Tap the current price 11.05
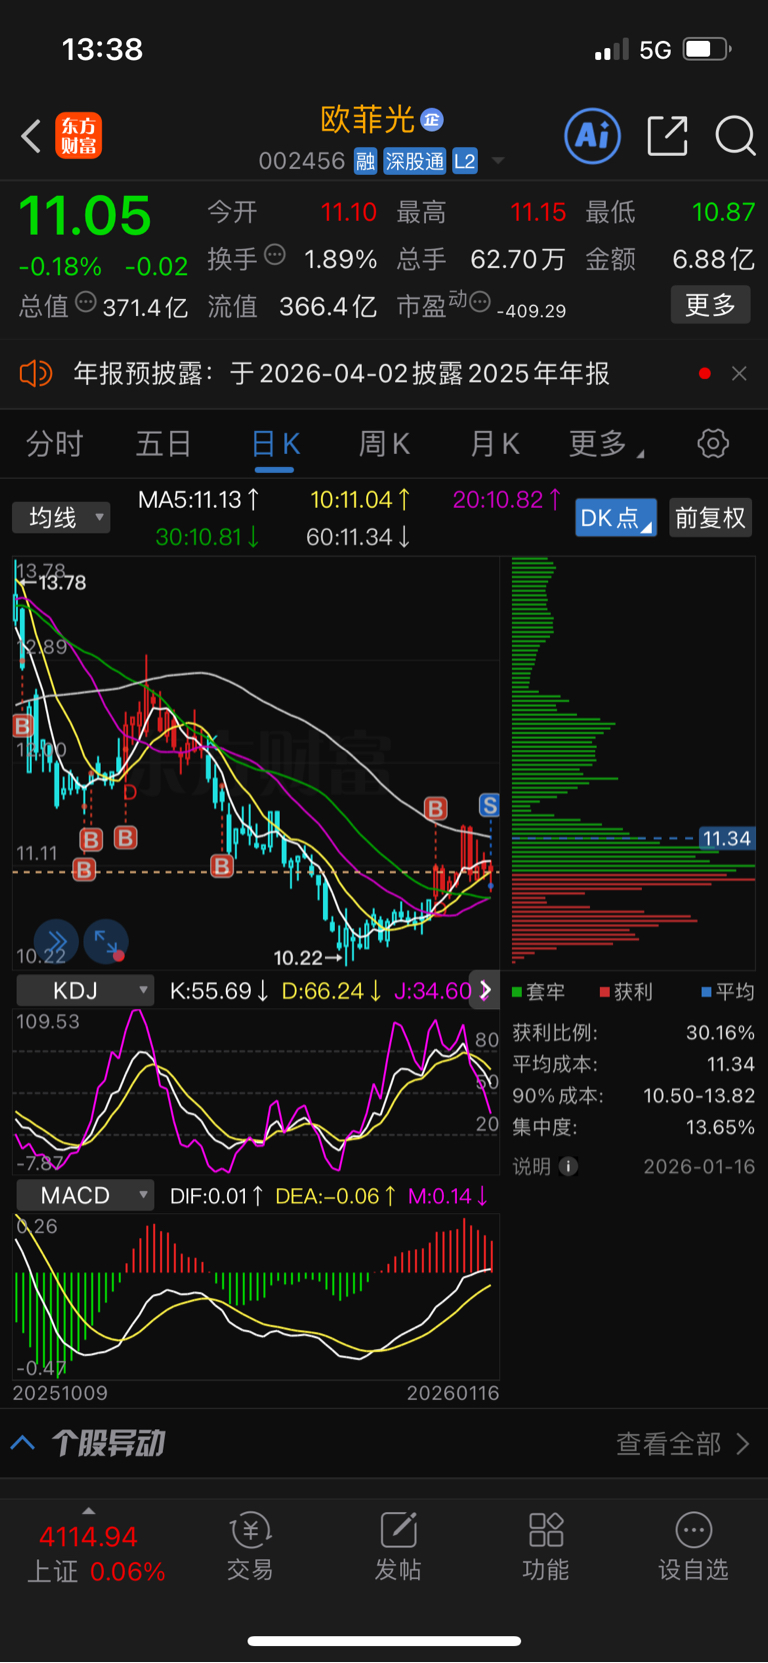 (x=85, y=215)
